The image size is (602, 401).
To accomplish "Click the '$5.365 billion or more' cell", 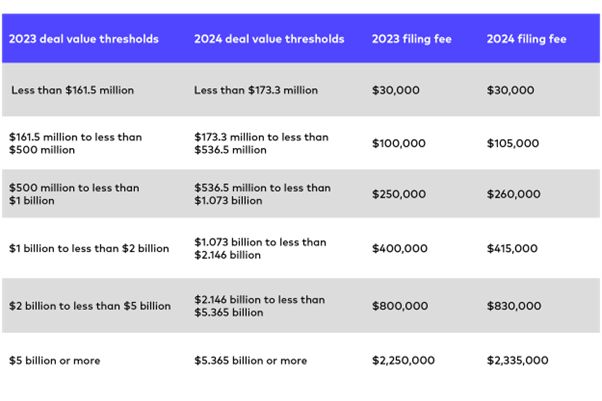I will tap(251, 360).
